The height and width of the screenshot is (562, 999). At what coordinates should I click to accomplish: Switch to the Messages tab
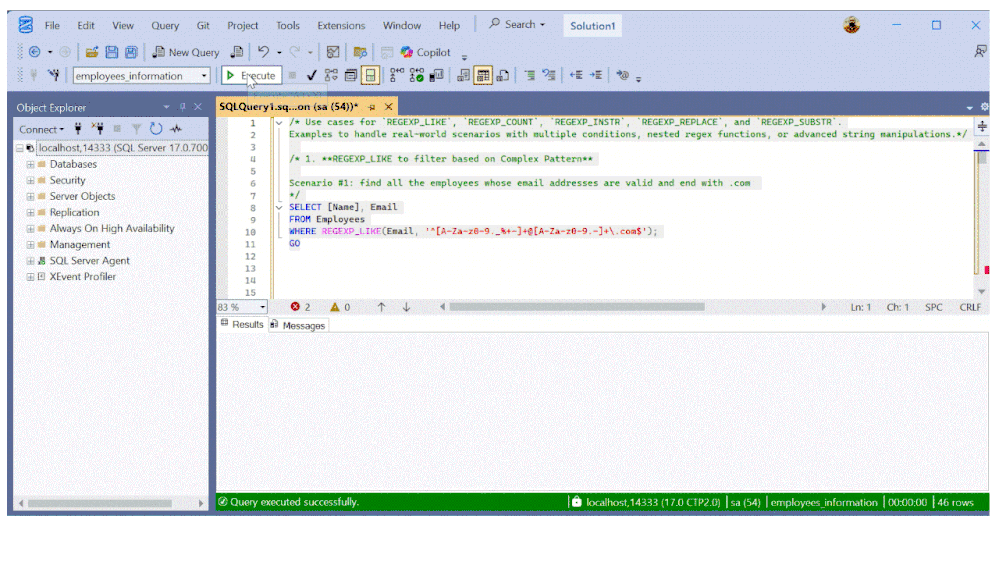(x=298, y=326)
